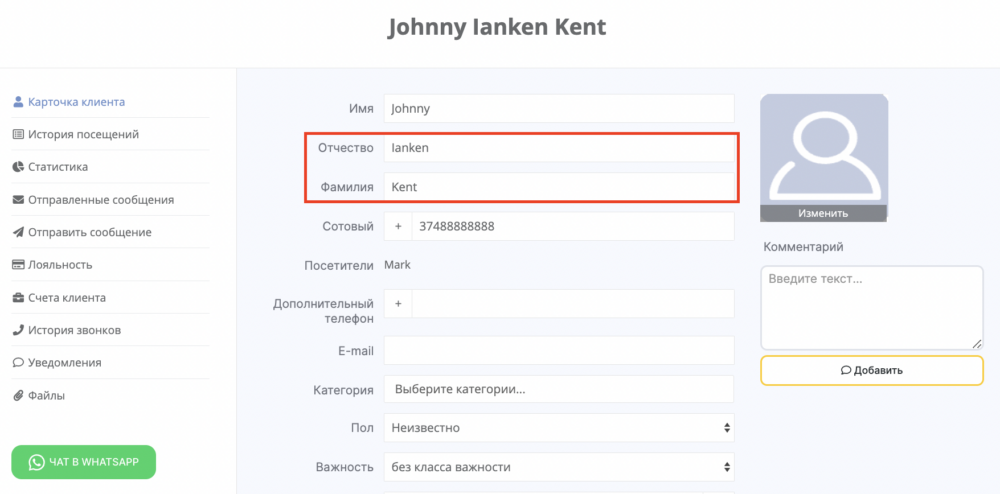Click Изменить on the avatar photo
This screenshot has height=494, width=1000.
(823, 214)
